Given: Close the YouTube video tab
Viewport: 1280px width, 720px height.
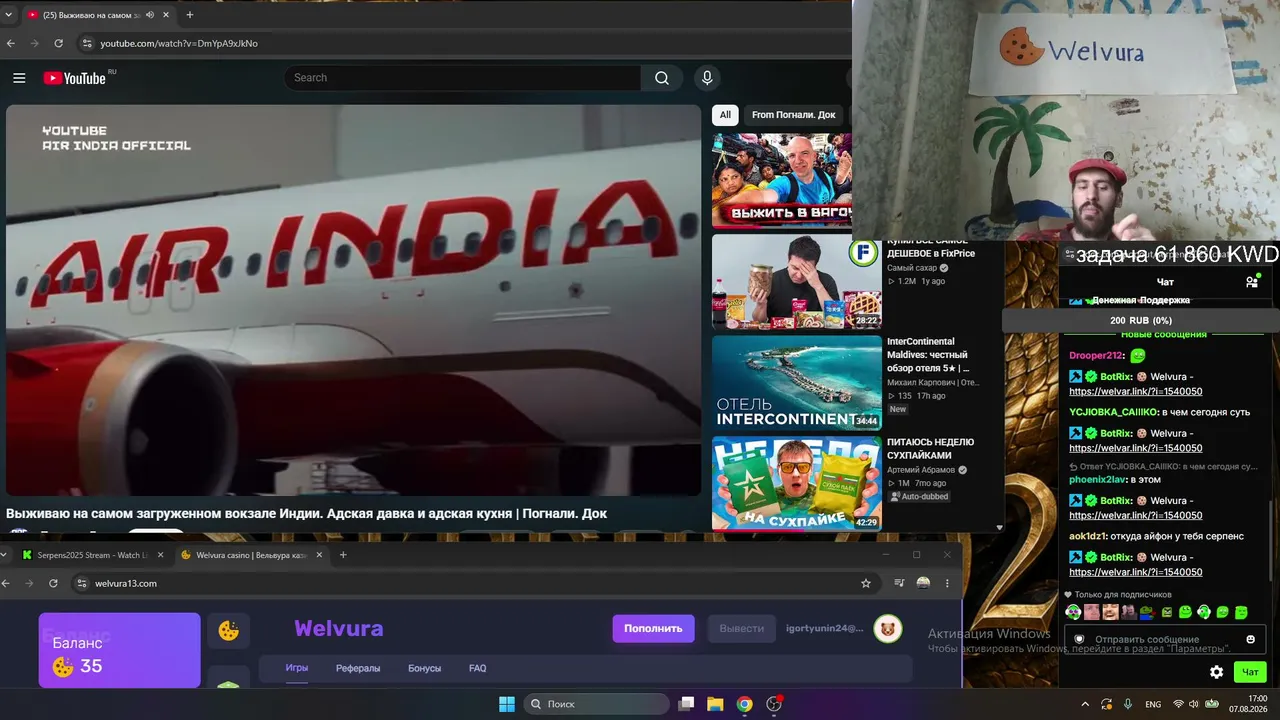Looking at the screenshot, I should coord(168,15).
